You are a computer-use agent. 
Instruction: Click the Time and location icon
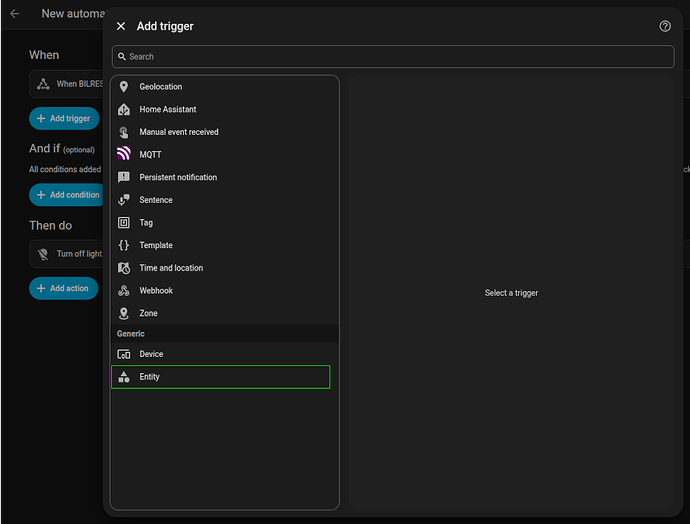(124, 268)
